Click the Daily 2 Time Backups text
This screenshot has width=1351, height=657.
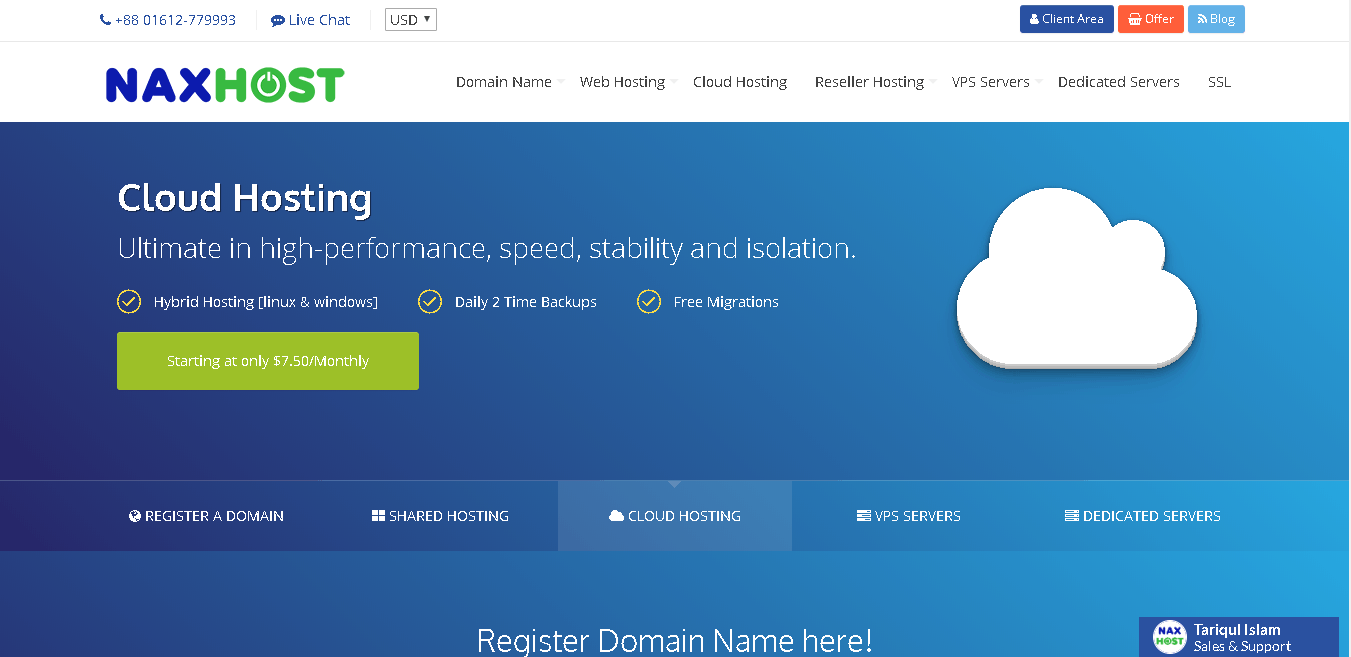526,302
